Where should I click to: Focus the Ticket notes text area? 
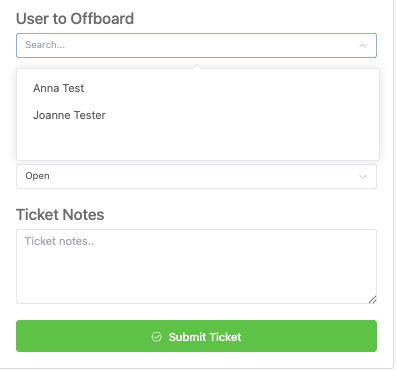[x=196, y=266]
